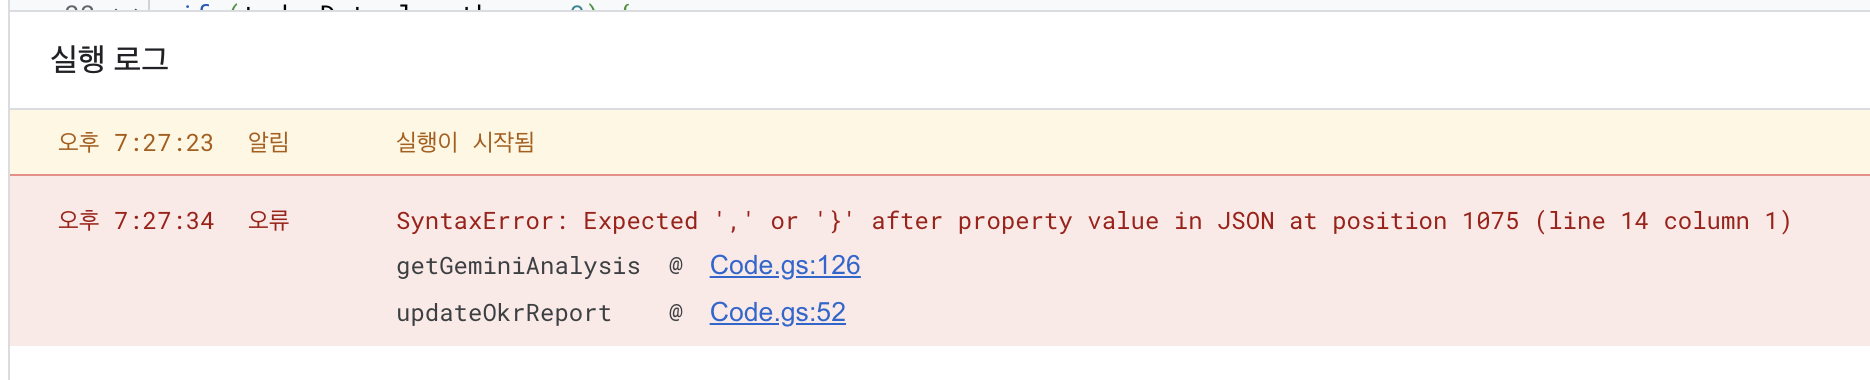The image size is (1870, 380).
Task: Click '(line 14 column 1)' in error
Action: [x=1663, y=221]
